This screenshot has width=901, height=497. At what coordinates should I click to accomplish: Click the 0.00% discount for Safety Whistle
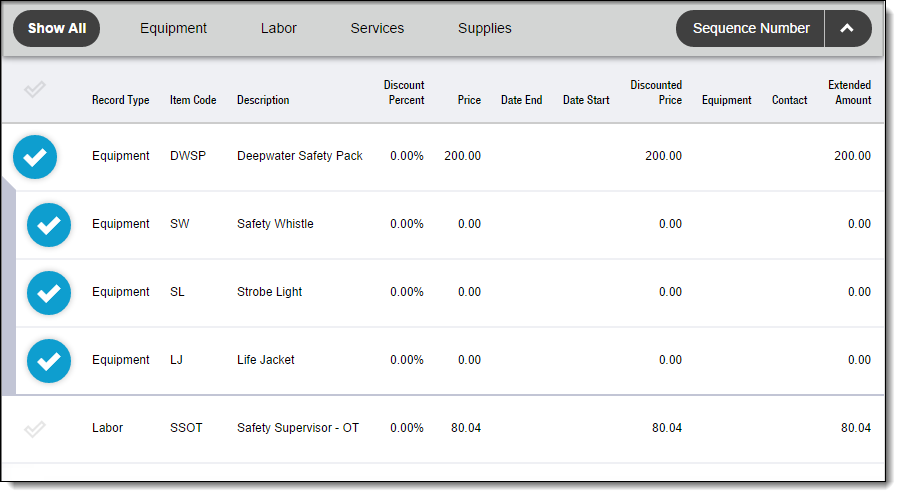click(407, 224)
